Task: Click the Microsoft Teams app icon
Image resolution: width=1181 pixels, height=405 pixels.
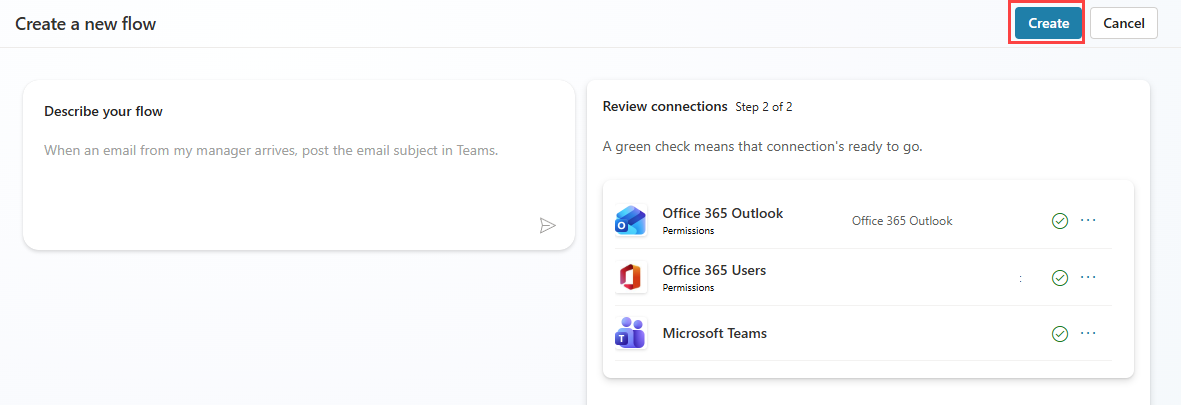Action: point(630,333)
